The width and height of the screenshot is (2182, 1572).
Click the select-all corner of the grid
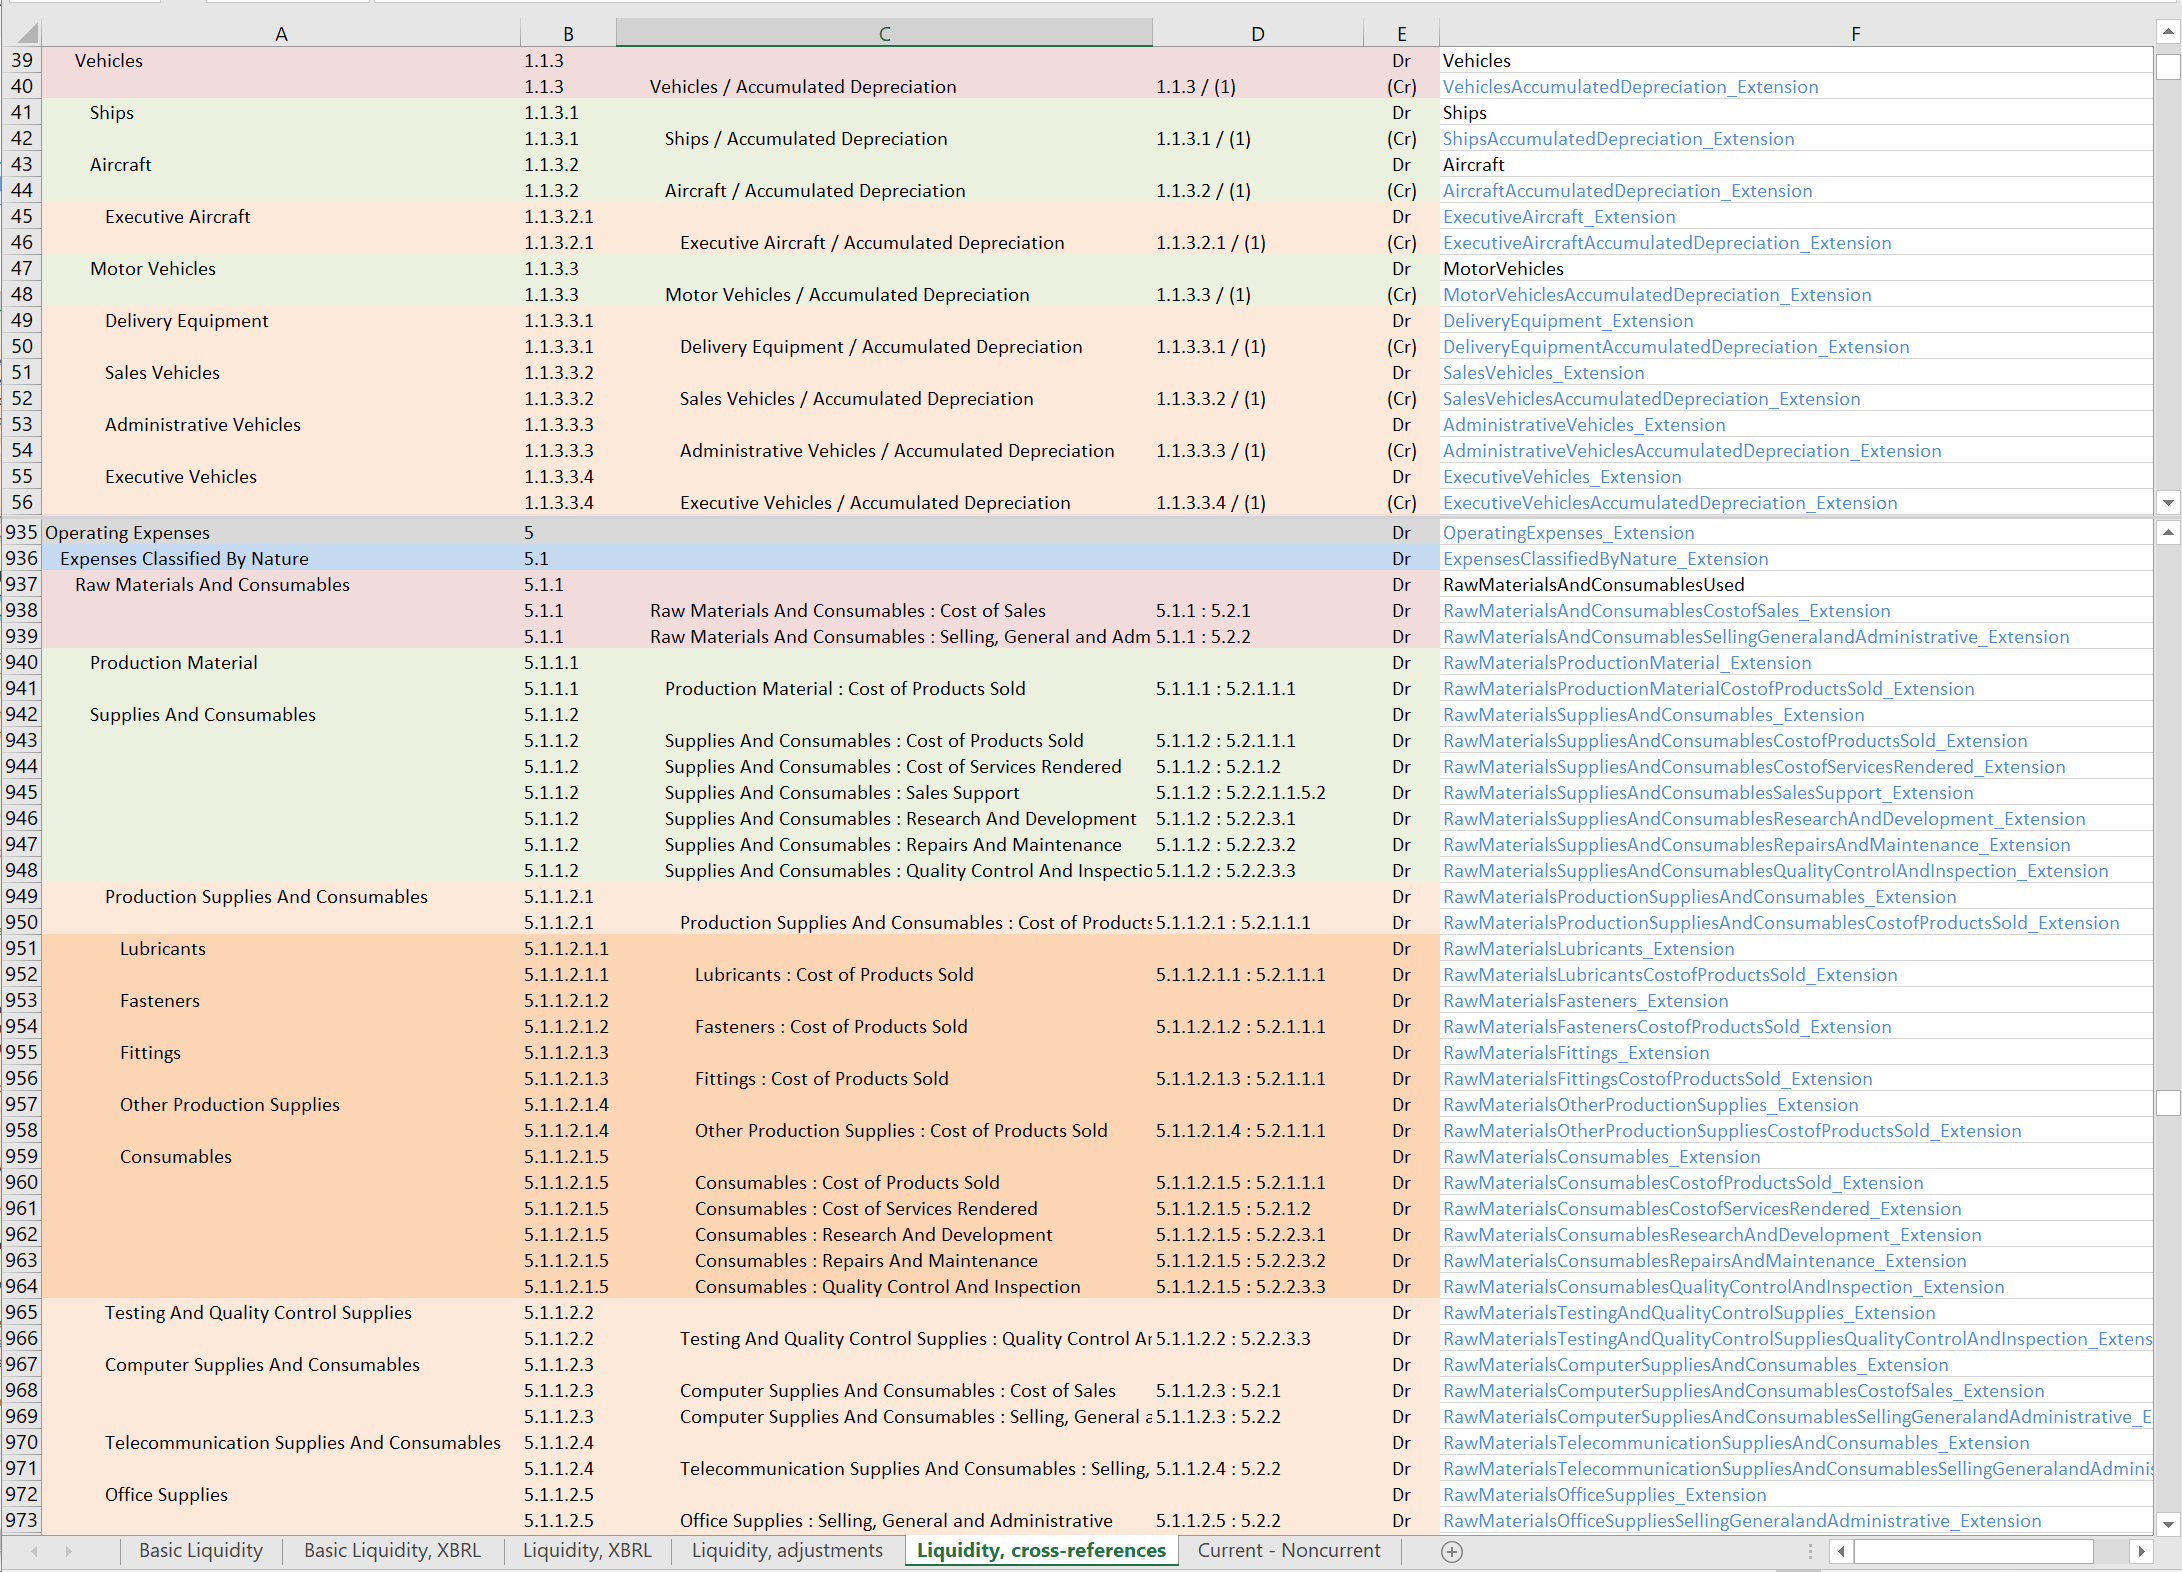coord(21,33)
